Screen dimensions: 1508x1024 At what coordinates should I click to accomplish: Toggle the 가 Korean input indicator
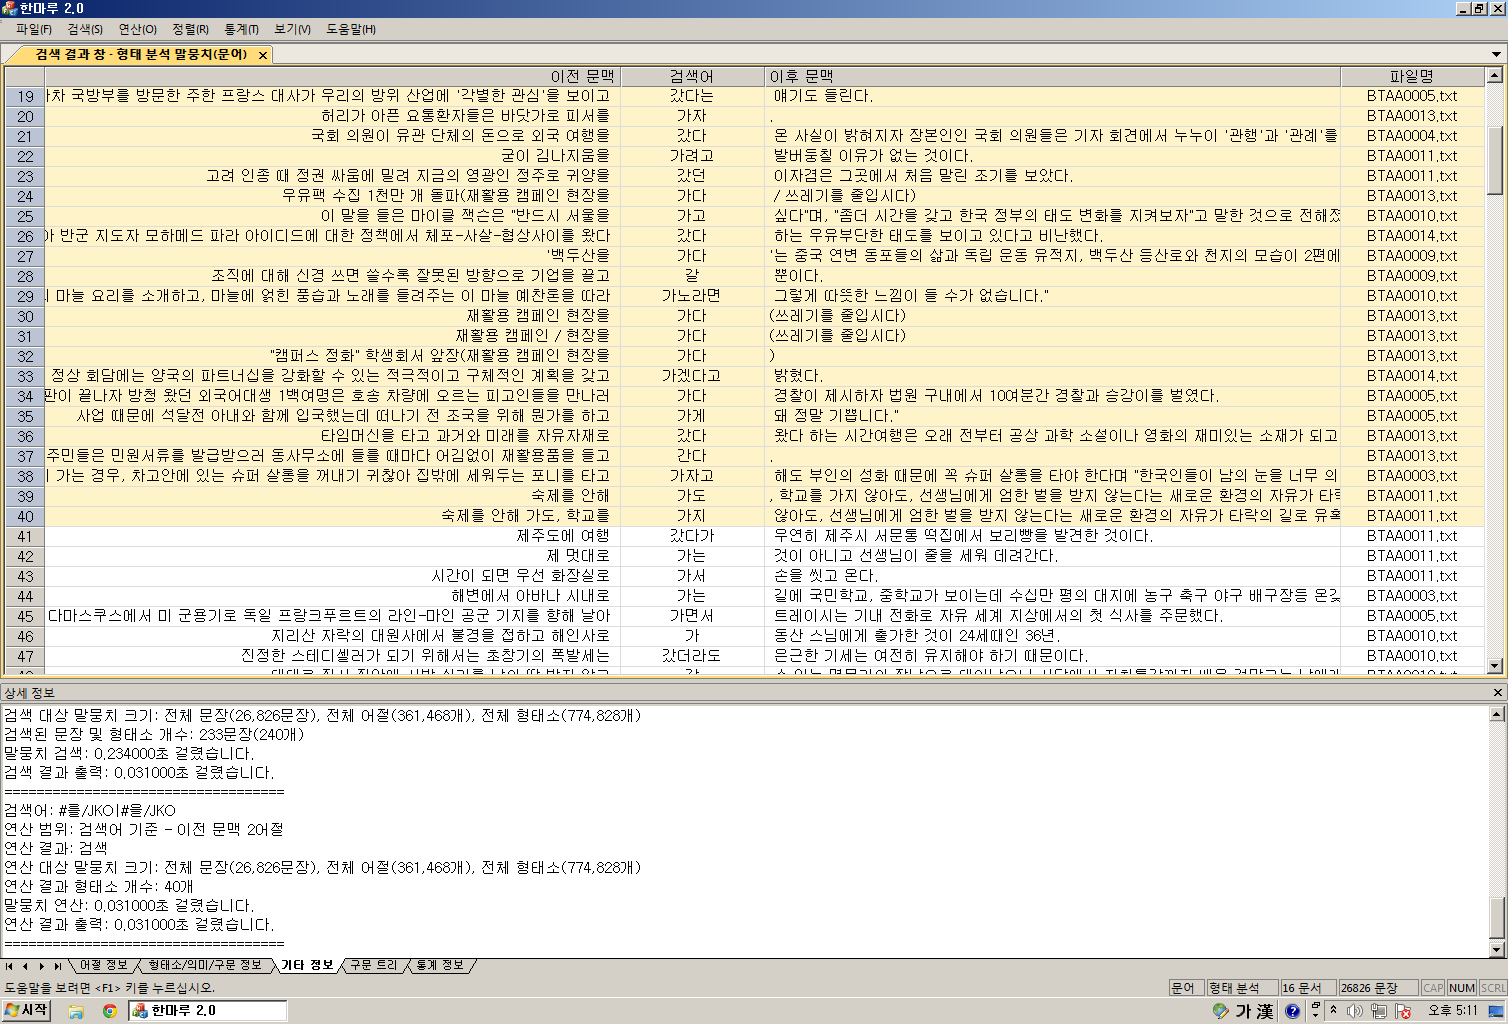(x=1243, y=1011)
